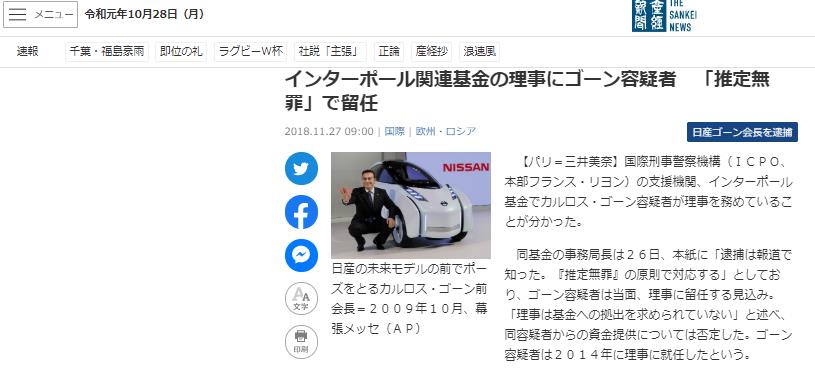Send the article via Messenger

(x=301, y=255)
